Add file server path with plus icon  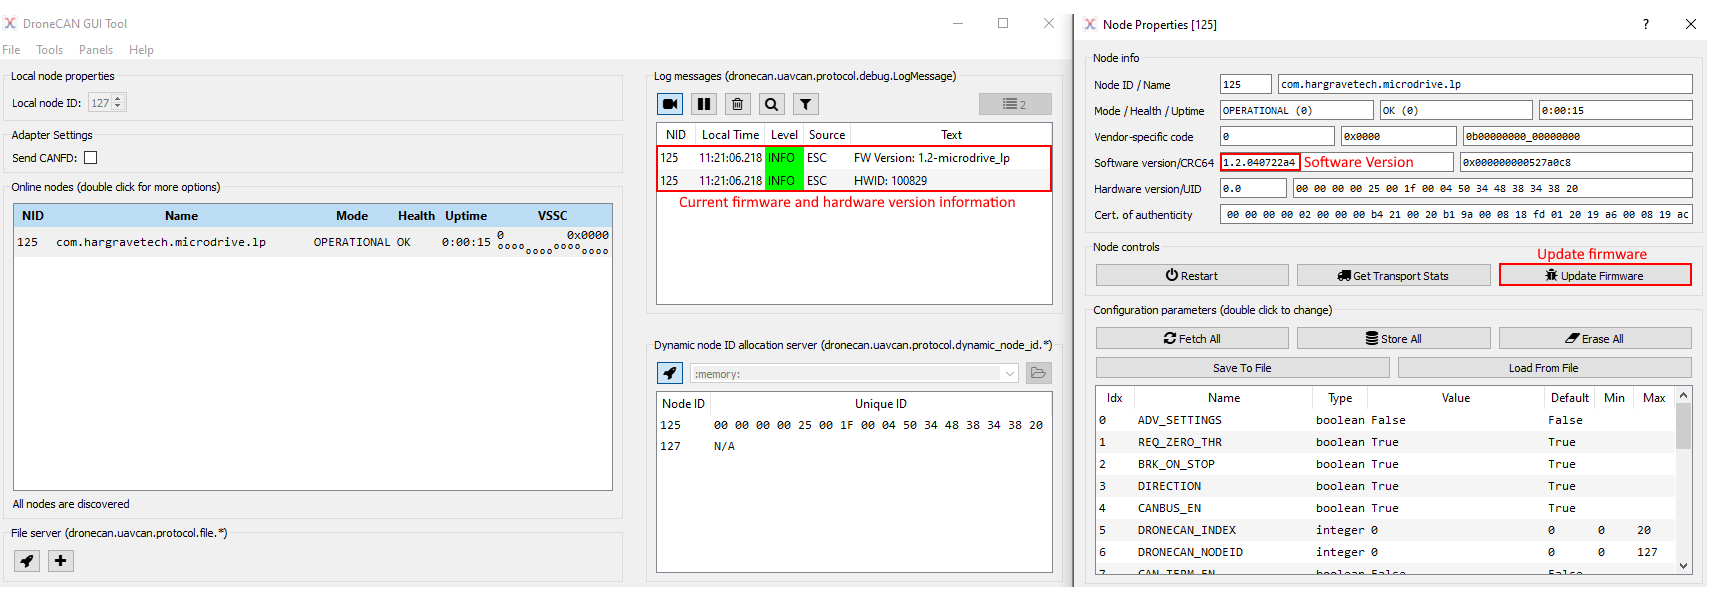61,561
